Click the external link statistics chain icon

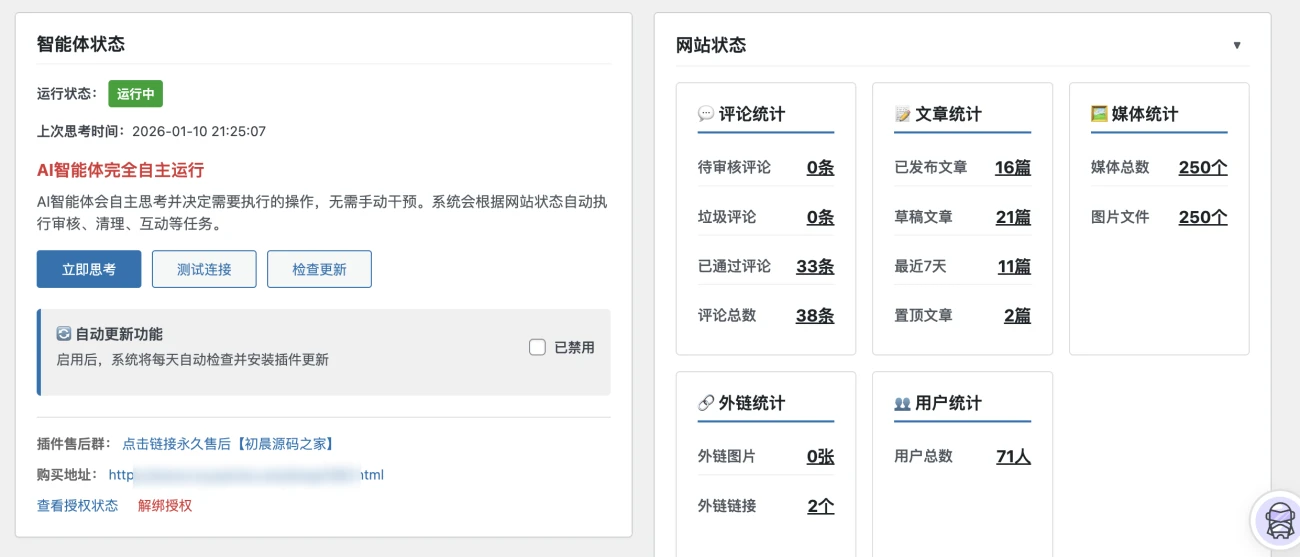click(x=705, y=404)
